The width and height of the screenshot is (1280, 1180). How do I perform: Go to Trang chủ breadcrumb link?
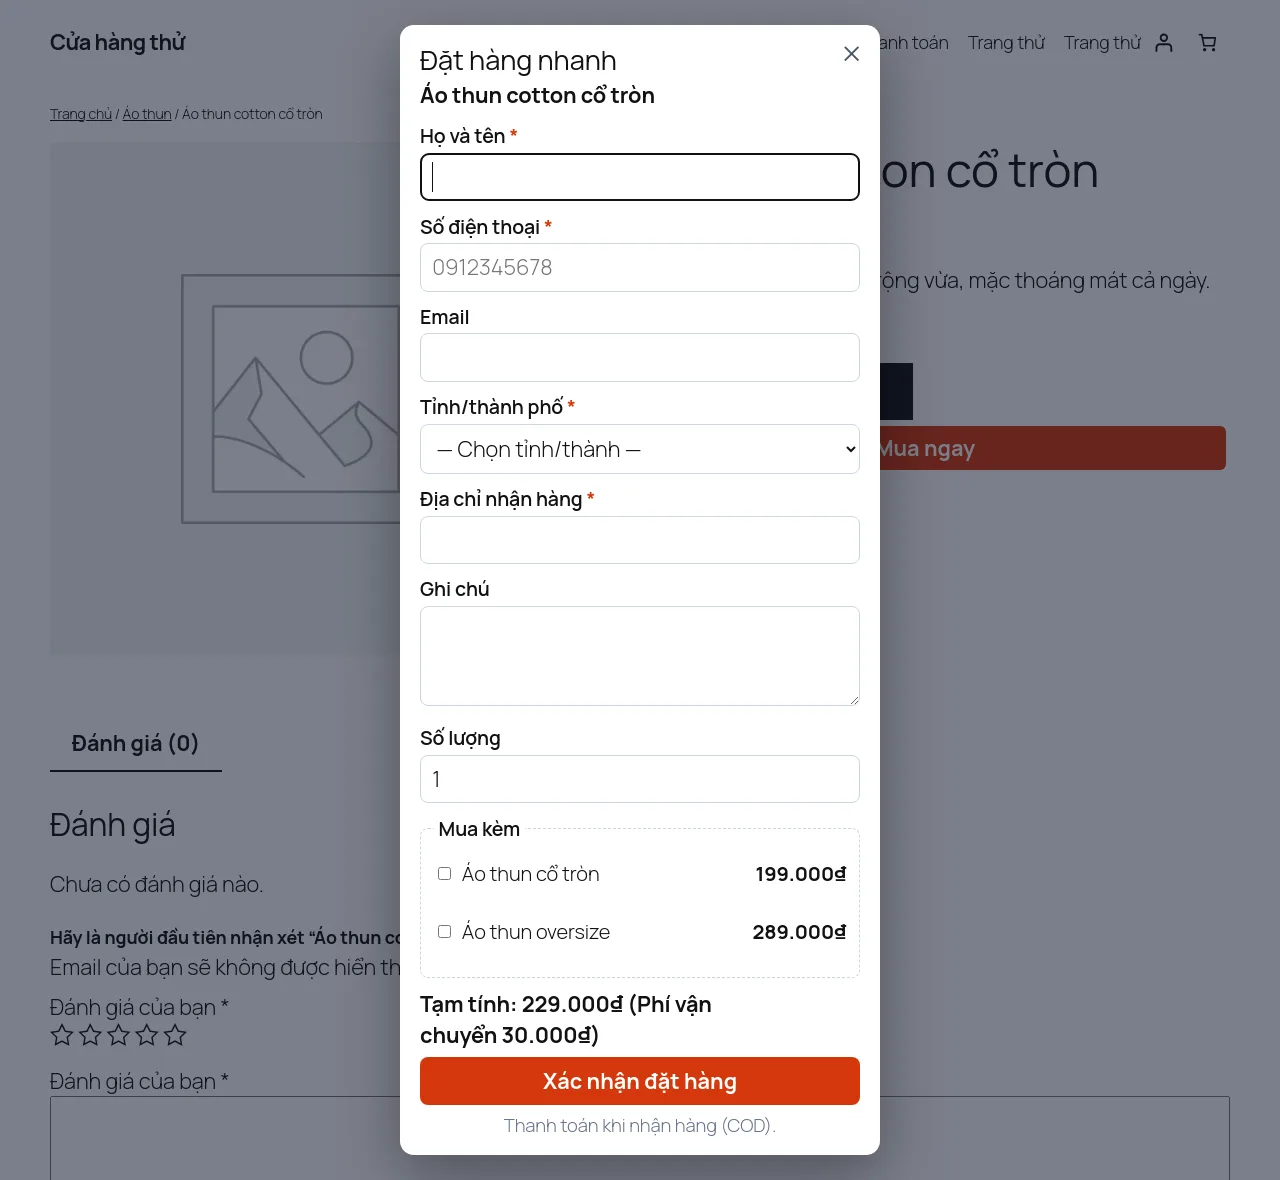pyautogui.click(x=81, y=114)
